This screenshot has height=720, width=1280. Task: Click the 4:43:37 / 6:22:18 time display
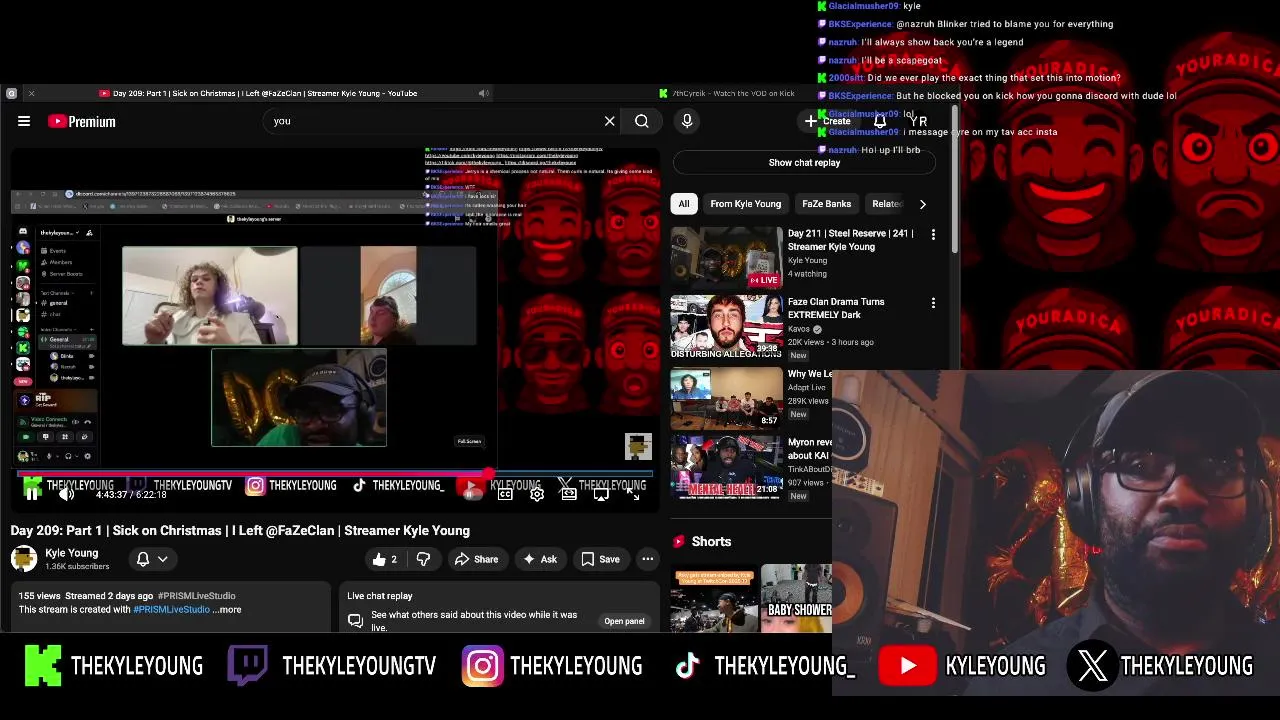pos(131,495)
